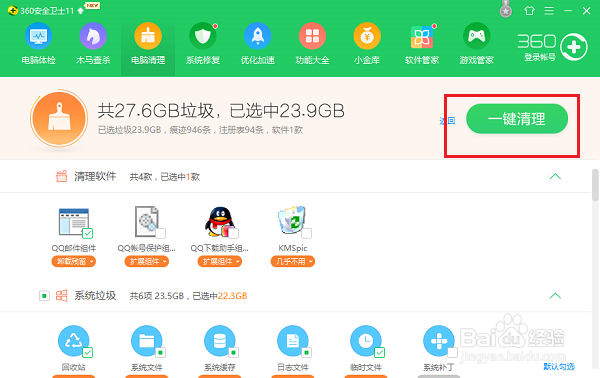
Task: Click the vertical scrollbar thumb
Action: [x=595, y=185]
